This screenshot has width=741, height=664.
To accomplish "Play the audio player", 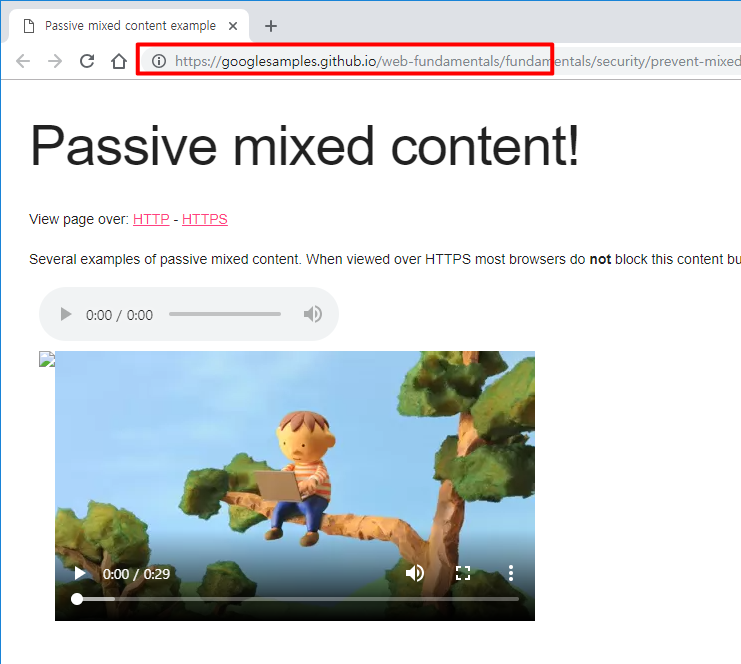I will tap(66, 314).
